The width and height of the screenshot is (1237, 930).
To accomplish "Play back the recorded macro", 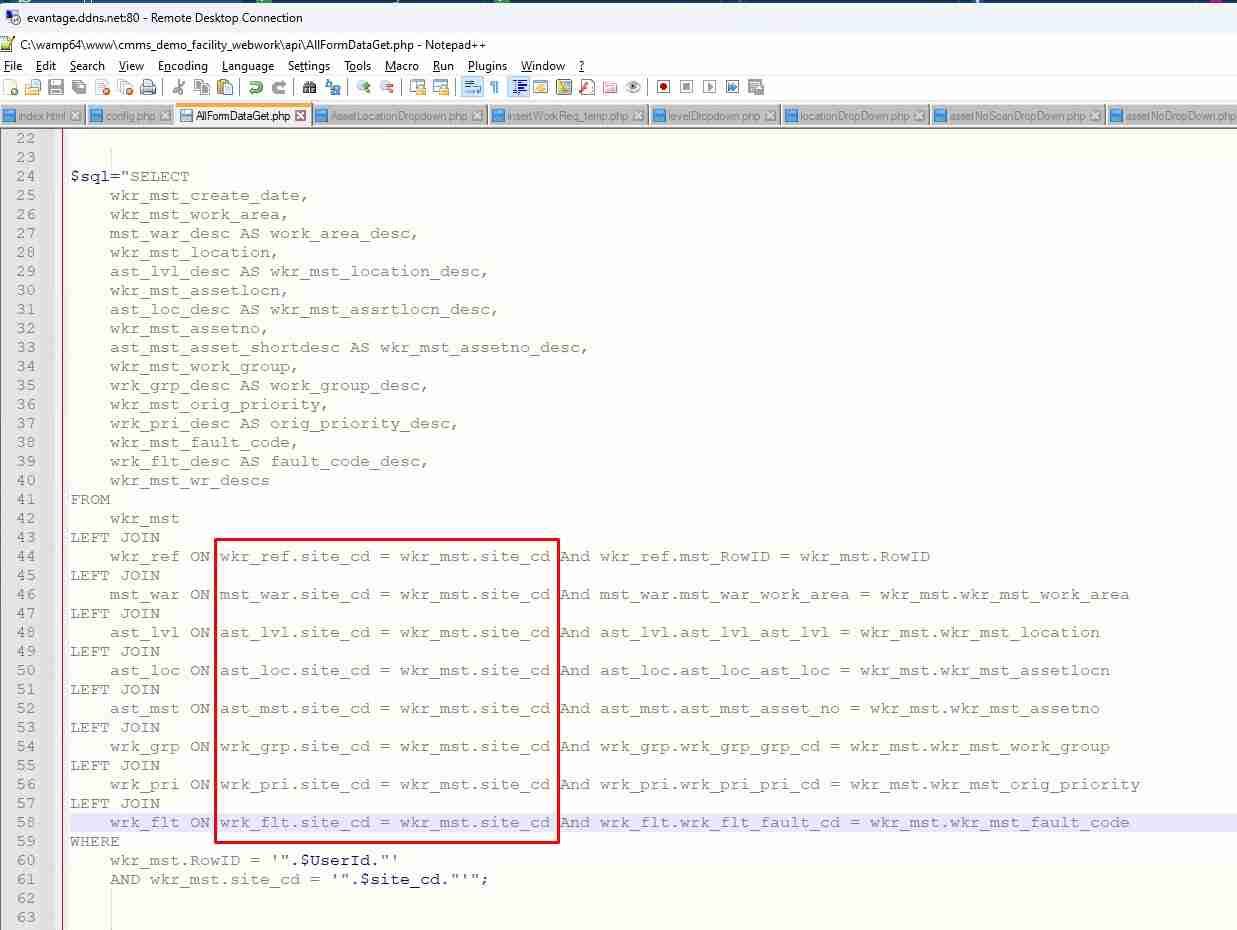I will click(x=709, y=87).
